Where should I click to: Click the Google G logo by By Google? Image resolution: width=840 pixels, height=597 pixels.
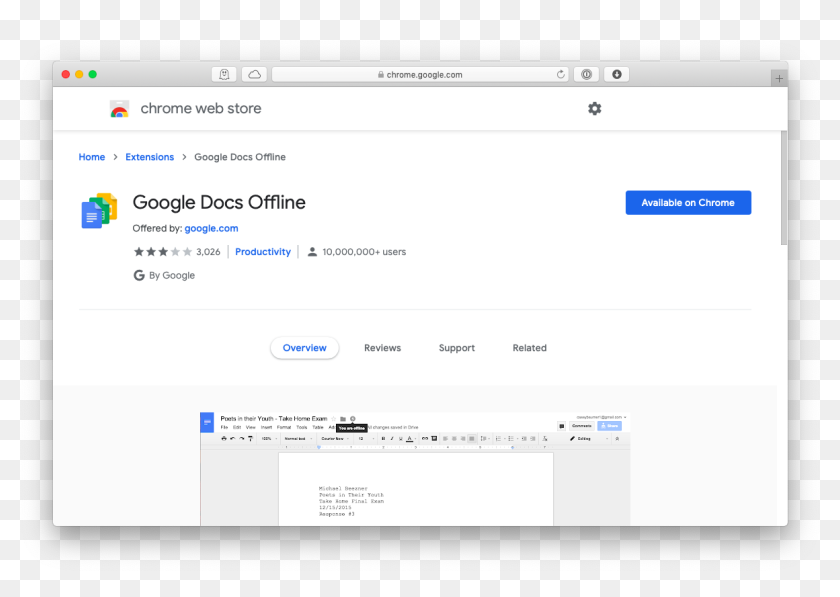(139, 275)
